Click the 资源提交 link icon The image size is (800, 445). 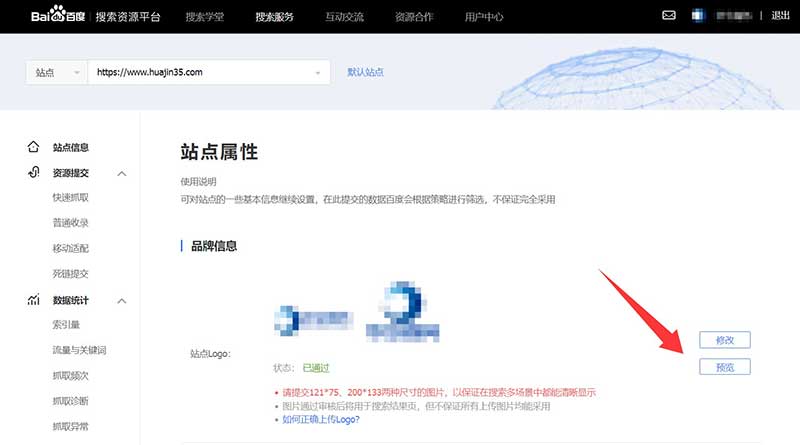[34, 173]
